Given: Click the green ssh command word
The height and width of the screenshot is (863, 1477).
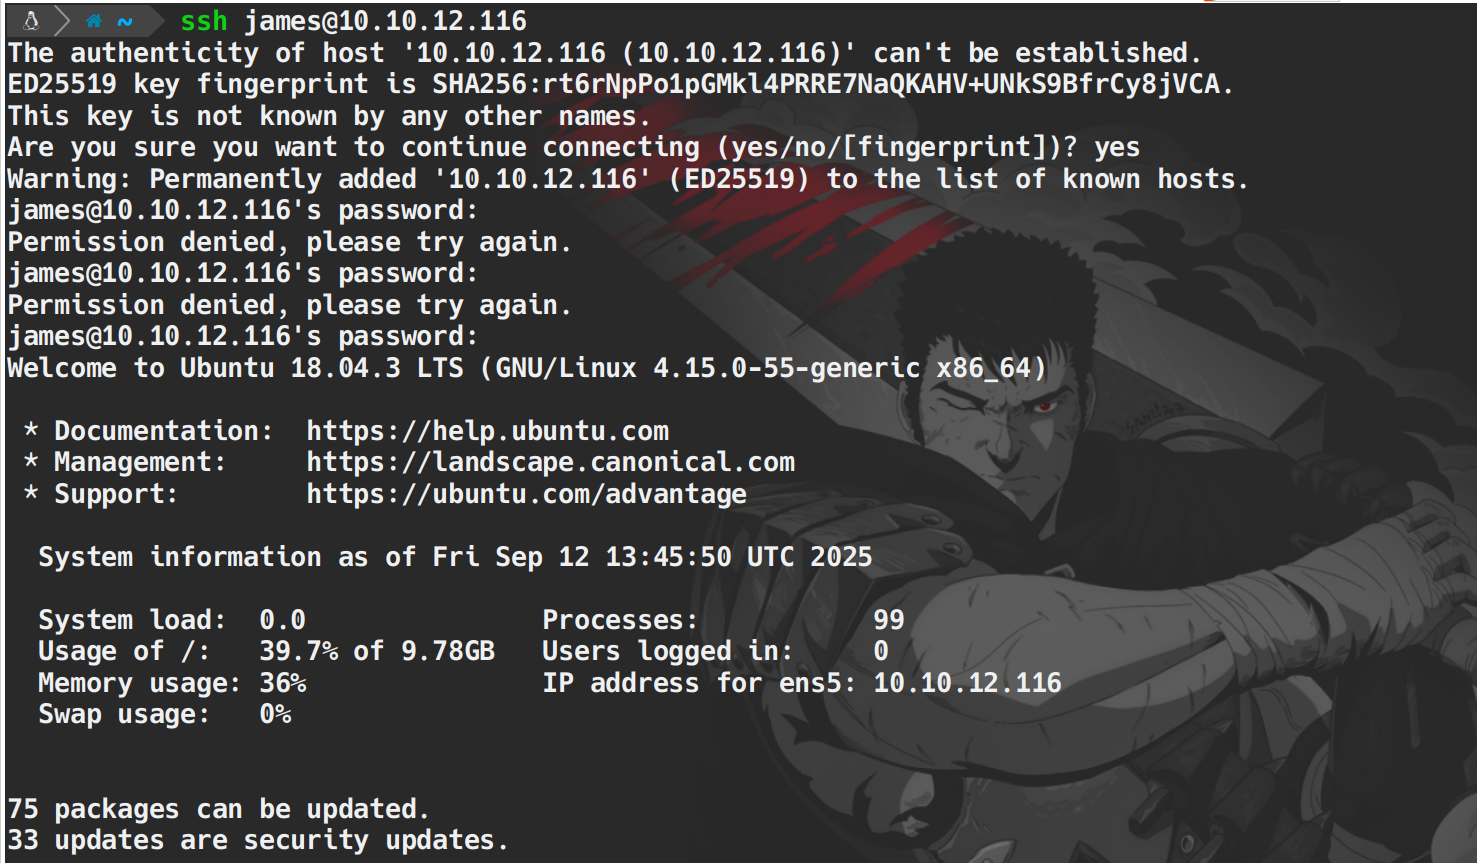Looking at the screenshot, I should [204, 21].
